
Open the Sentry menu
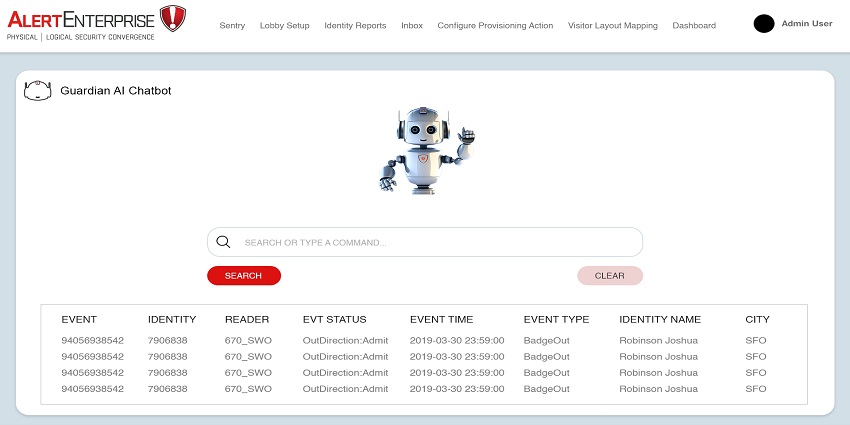coord(232,26)
